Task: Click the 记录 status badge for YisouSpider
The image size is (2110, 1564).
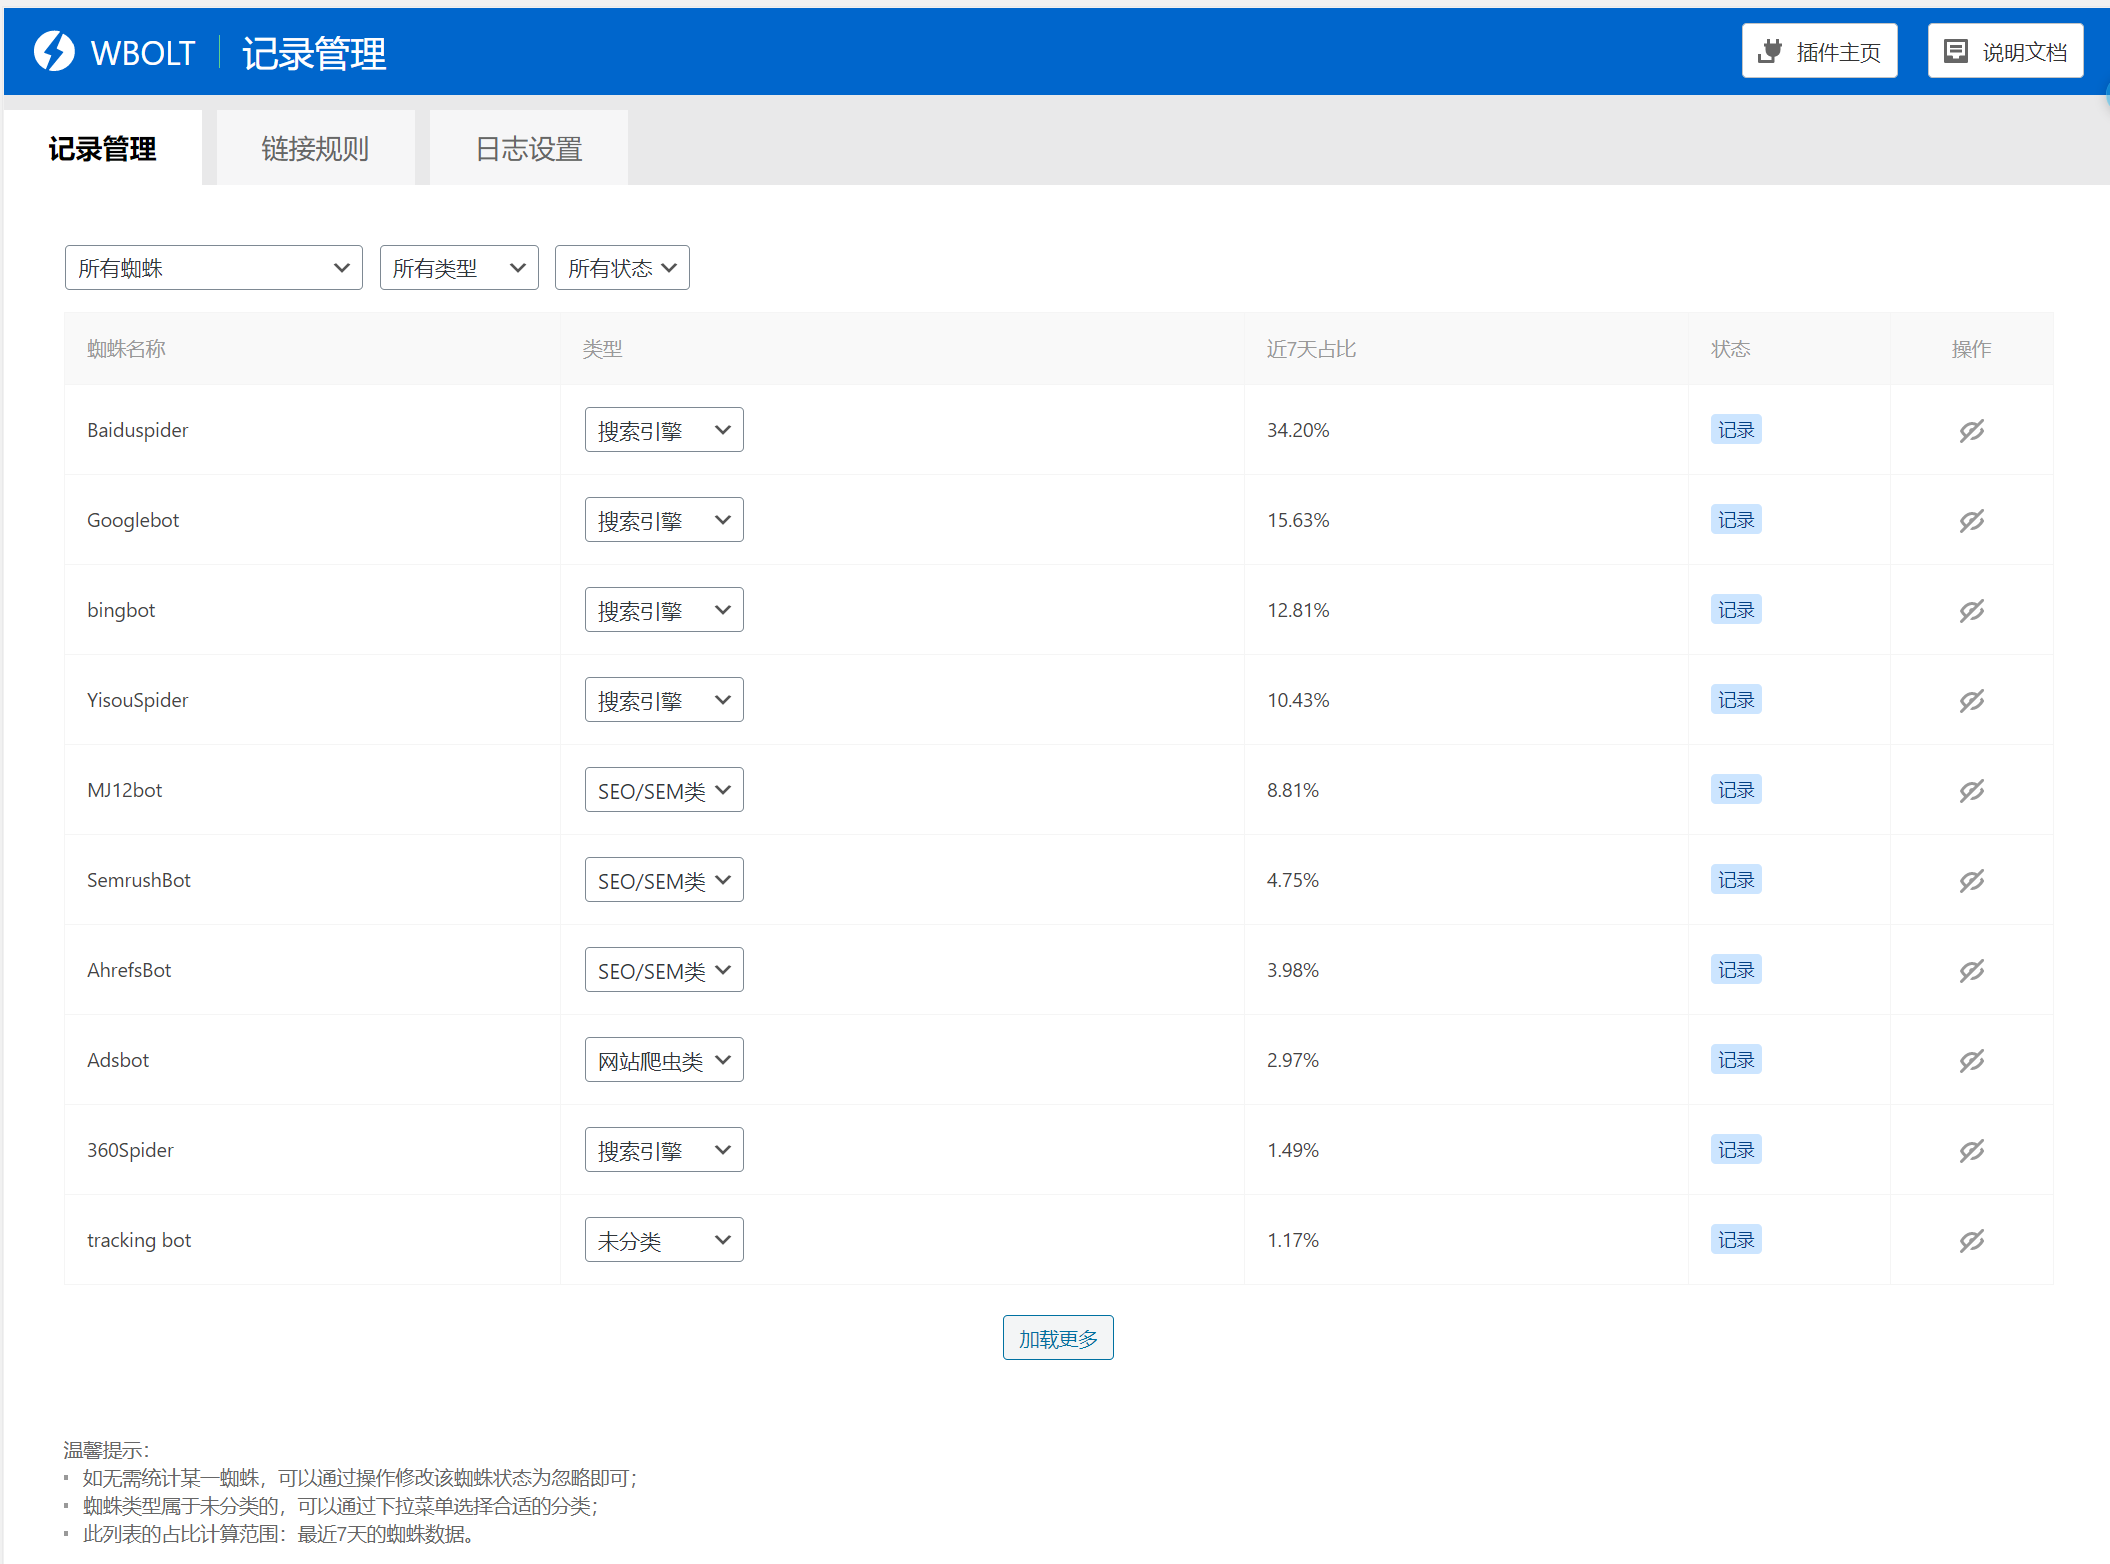Action: tap(1736, 700)
